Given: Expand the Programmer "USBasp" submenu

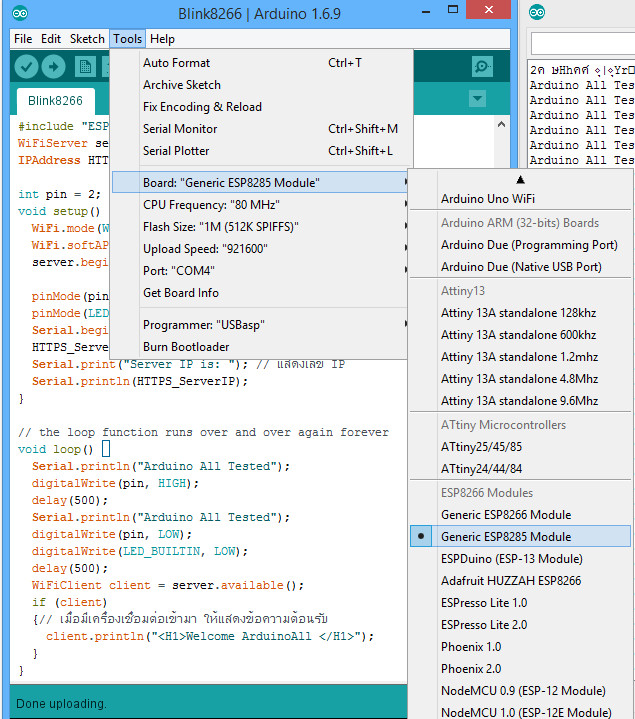Looking at the screenshot, I should point(260,325).
